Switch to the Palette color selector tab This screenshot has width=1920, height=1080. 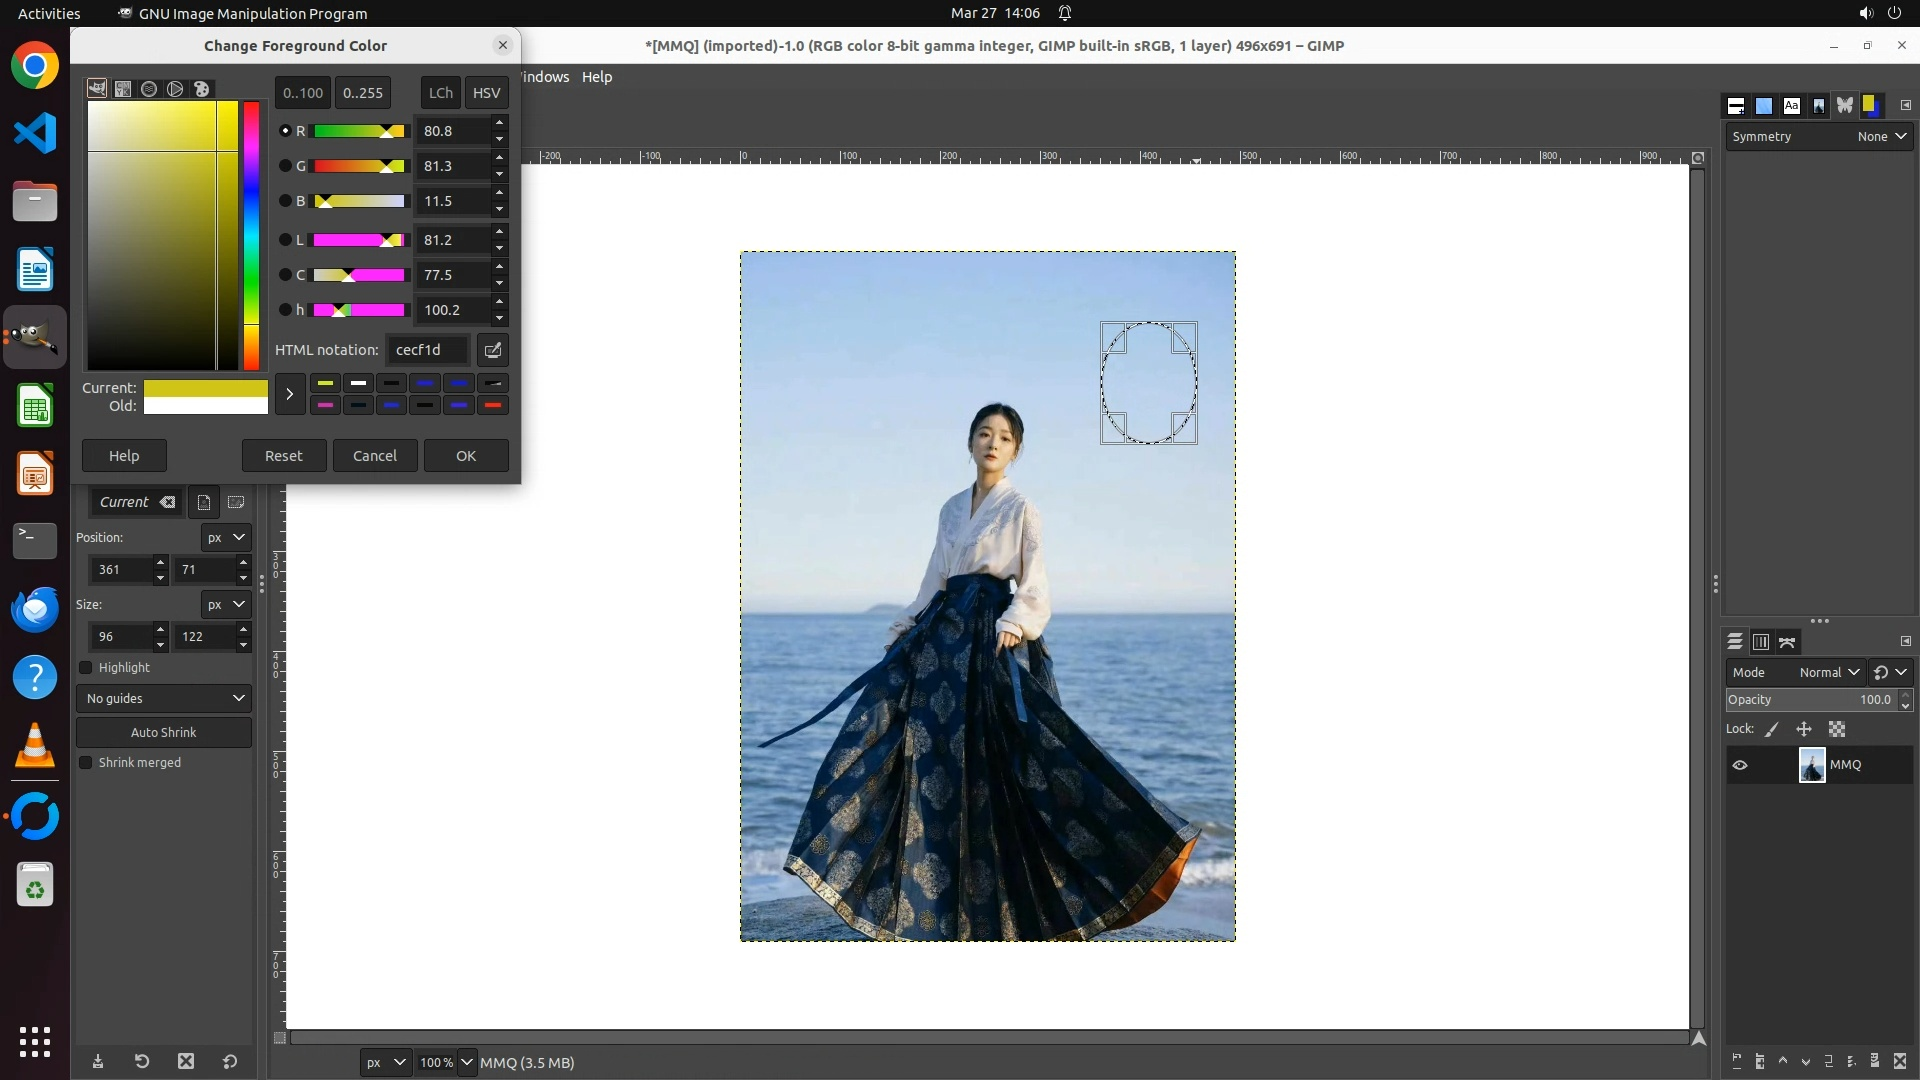click(201, 89)
